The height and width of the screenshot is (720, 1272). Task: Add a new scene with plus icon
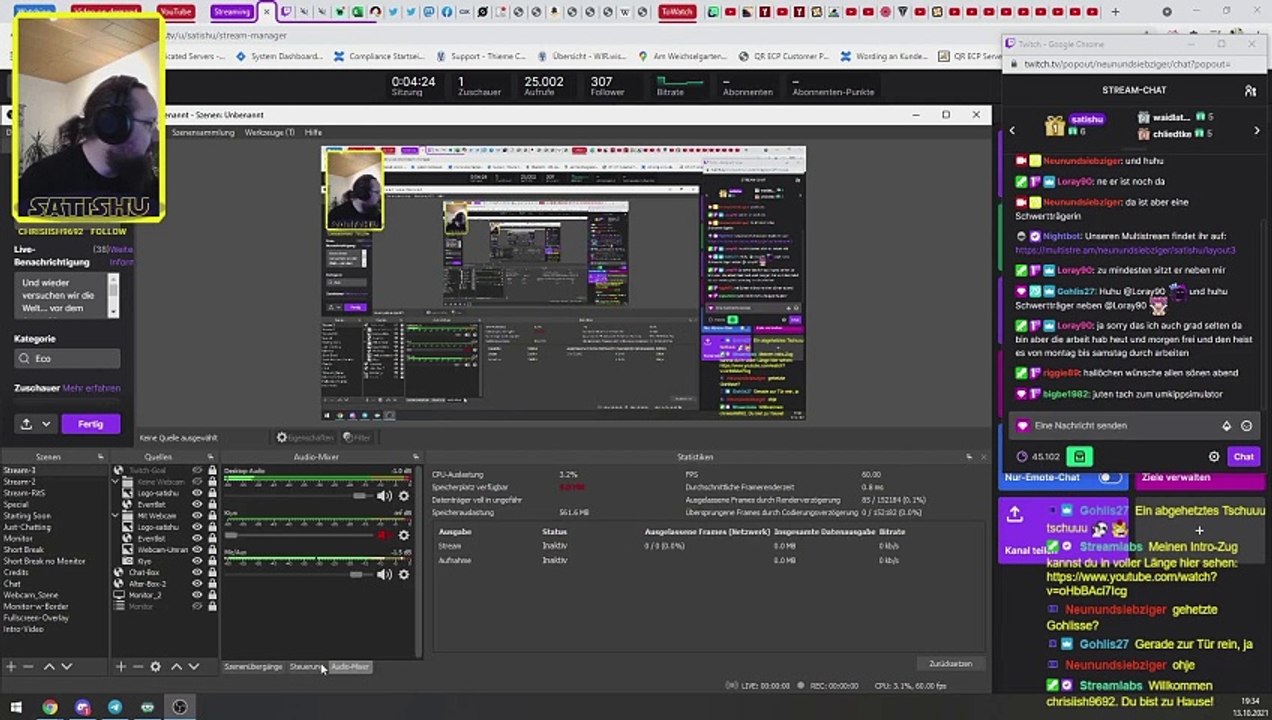[x=11, y=667]
